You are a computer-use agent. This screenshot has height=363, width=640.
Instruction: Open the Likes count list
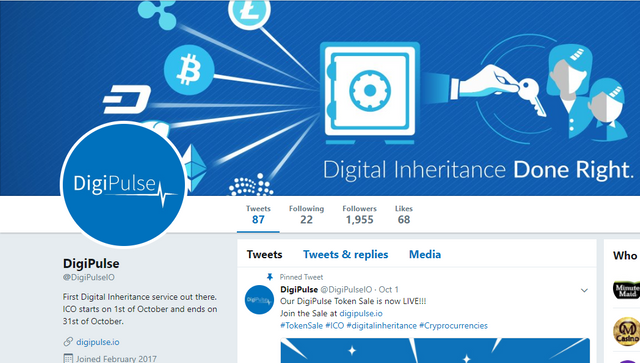click(404, 215)
